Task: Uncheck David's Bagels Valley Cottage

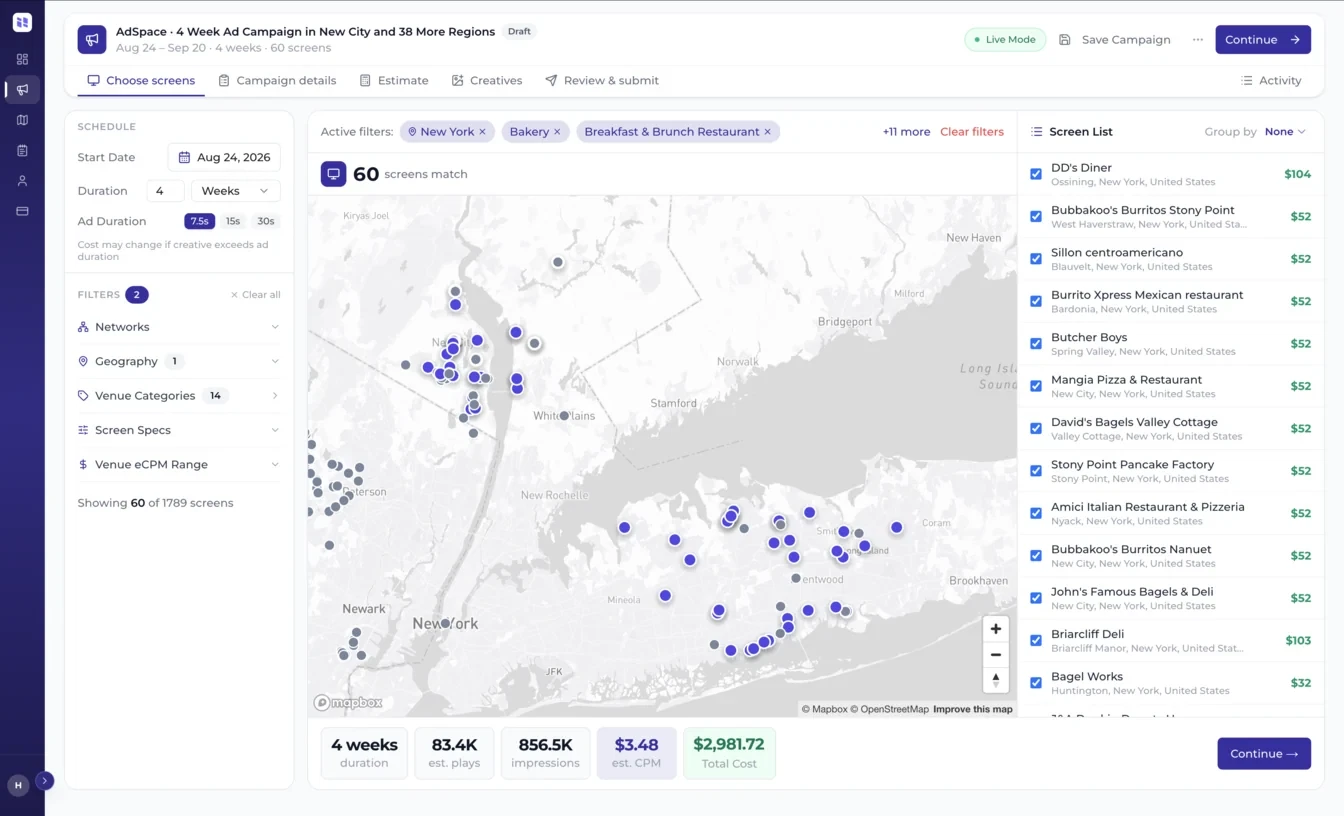Action: (1036, 428)
